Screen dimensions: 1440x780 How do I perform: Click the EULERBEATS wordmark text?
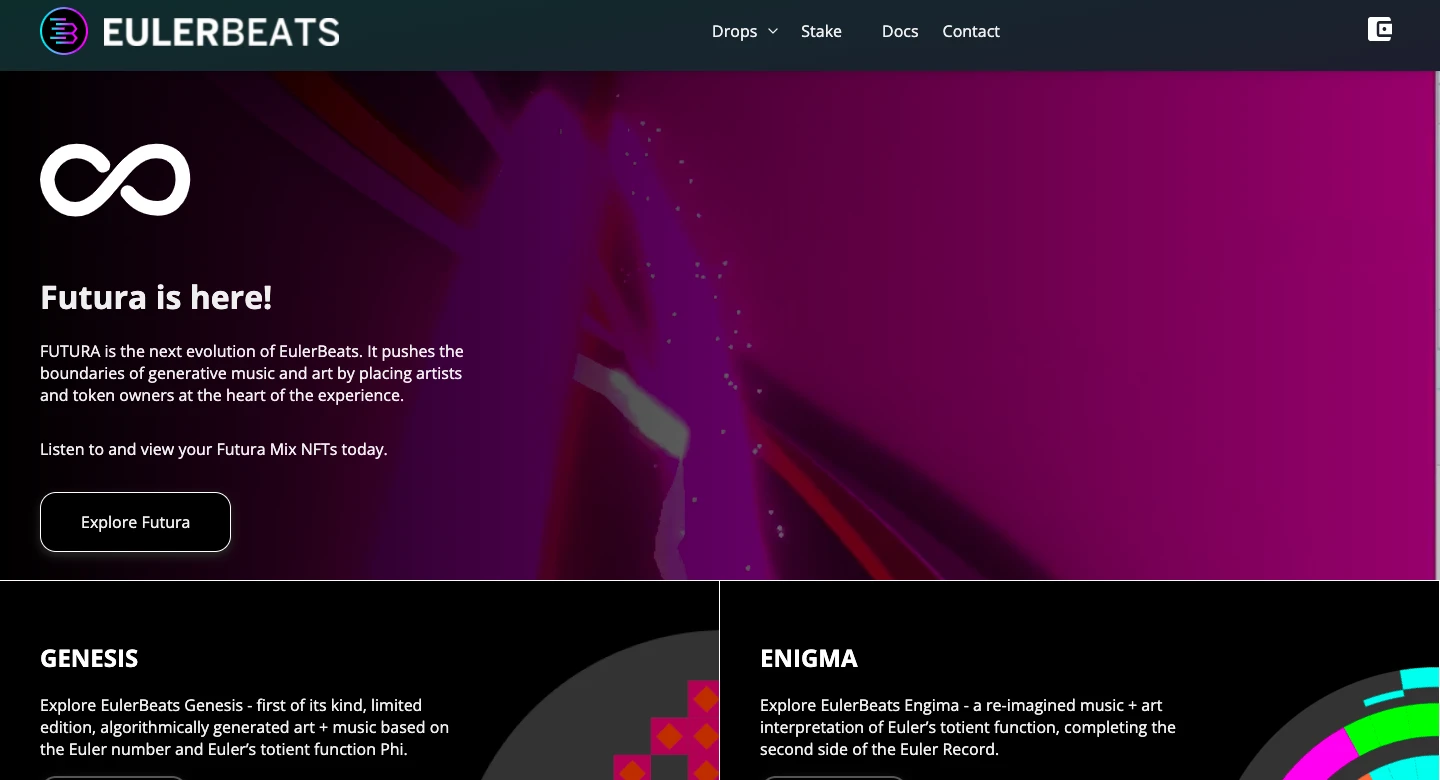click(221, 32)
